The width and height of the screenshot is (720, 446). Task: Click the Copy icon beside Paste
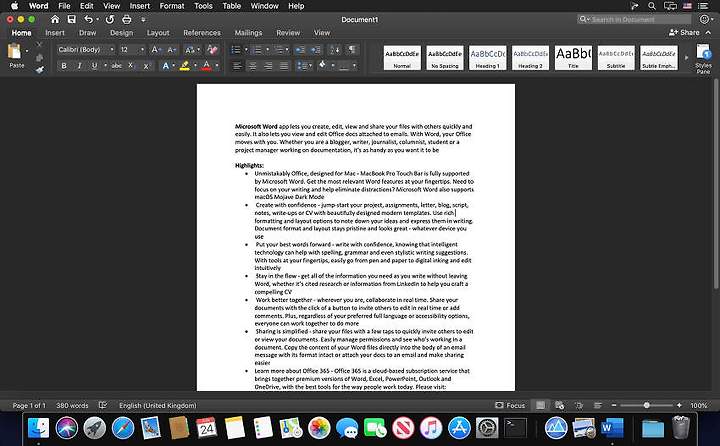[39, 57]
